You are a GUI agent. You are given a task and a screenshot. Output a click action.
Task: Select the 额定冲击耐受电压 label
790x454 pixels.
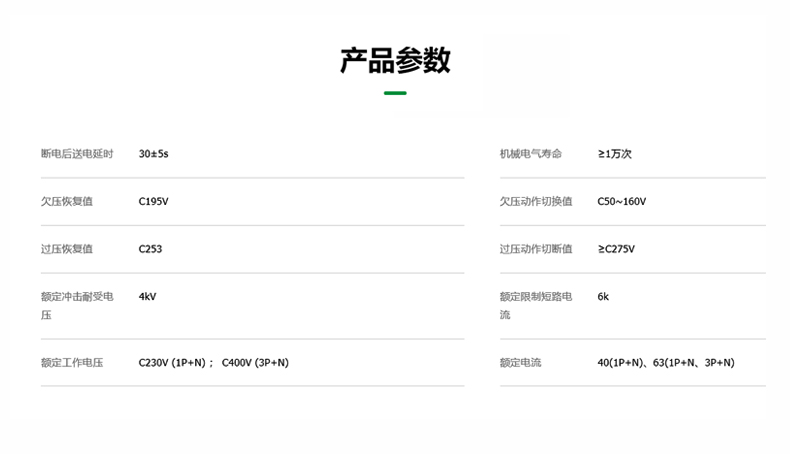(77, 305)
